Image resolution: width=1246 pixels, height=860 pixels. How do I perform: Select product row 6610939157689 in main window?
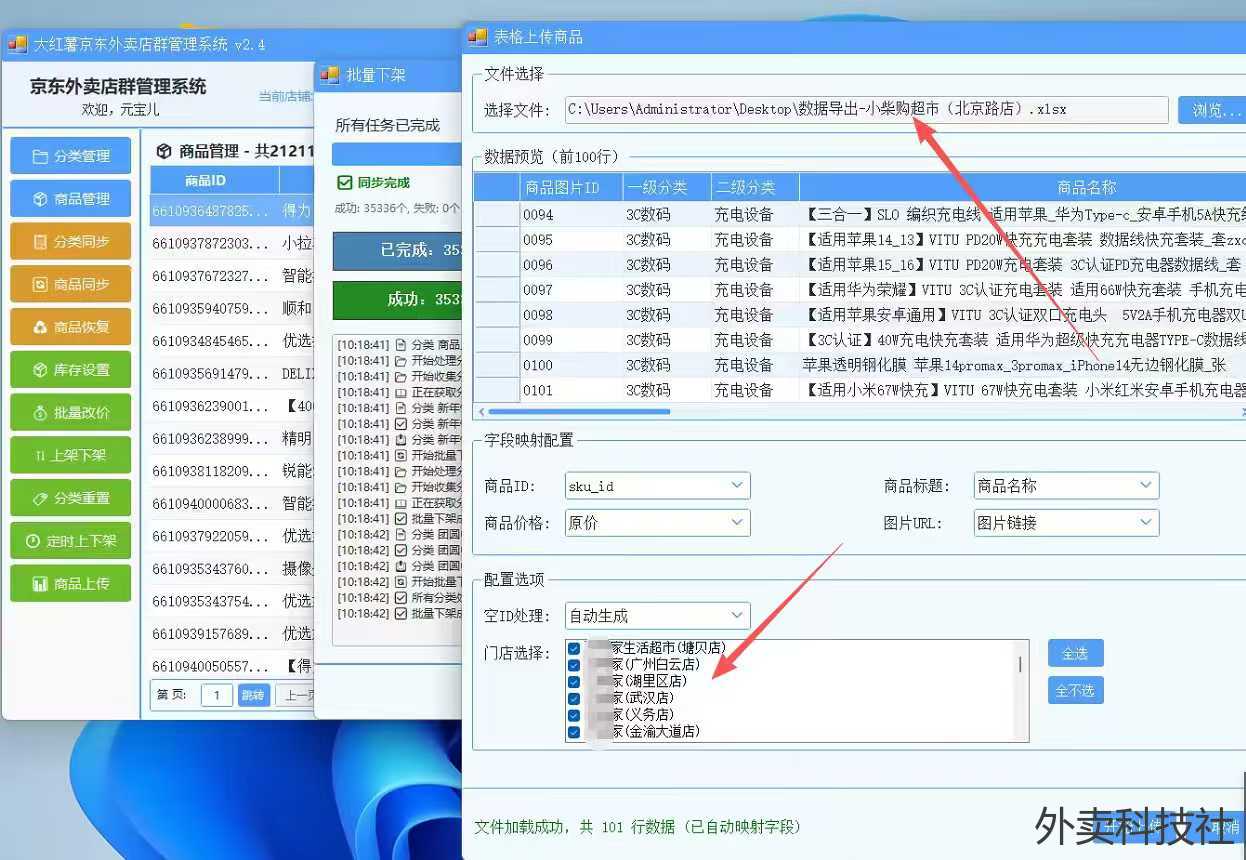232,634
